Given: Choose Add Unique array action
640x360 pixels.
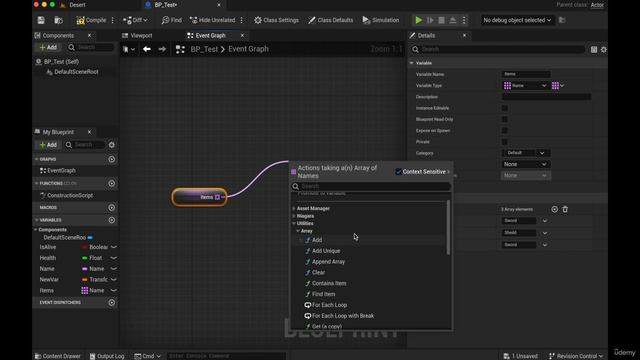Looking at the screenshot, I should 326,251.
